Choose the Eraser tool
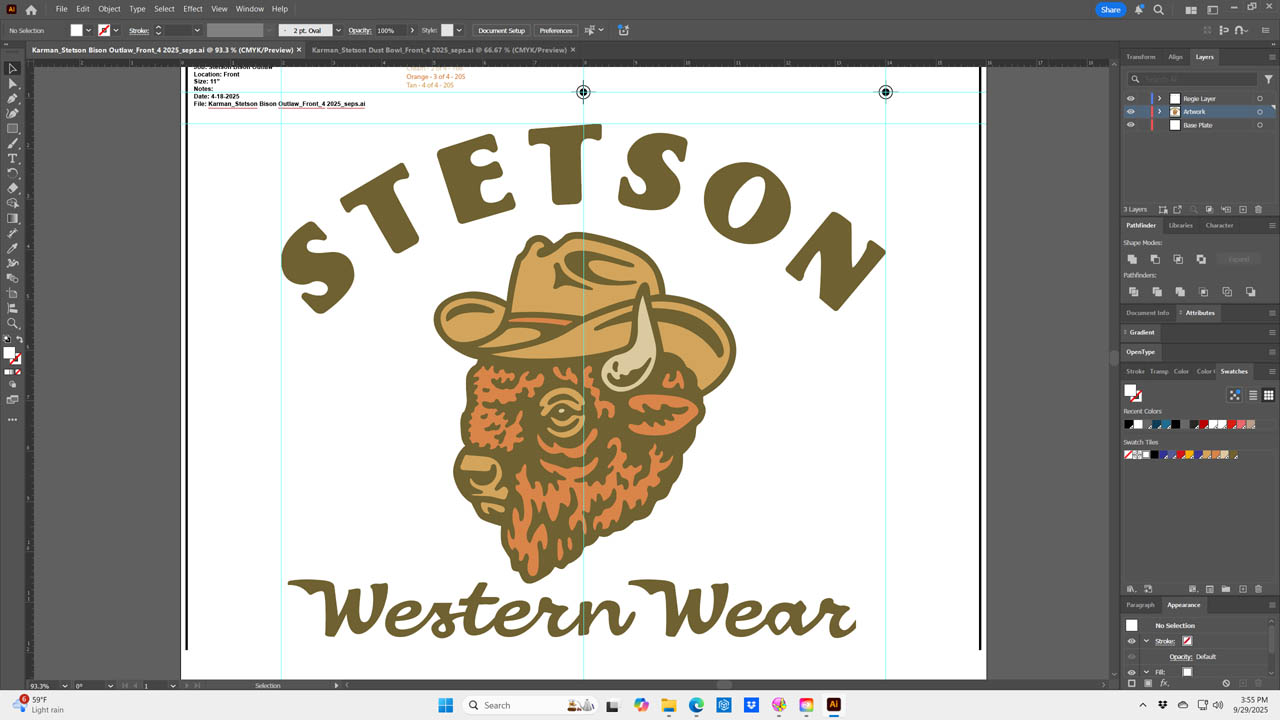Image resolution: width=1280 pixels, height=720 pixels. tap(13, 188)
